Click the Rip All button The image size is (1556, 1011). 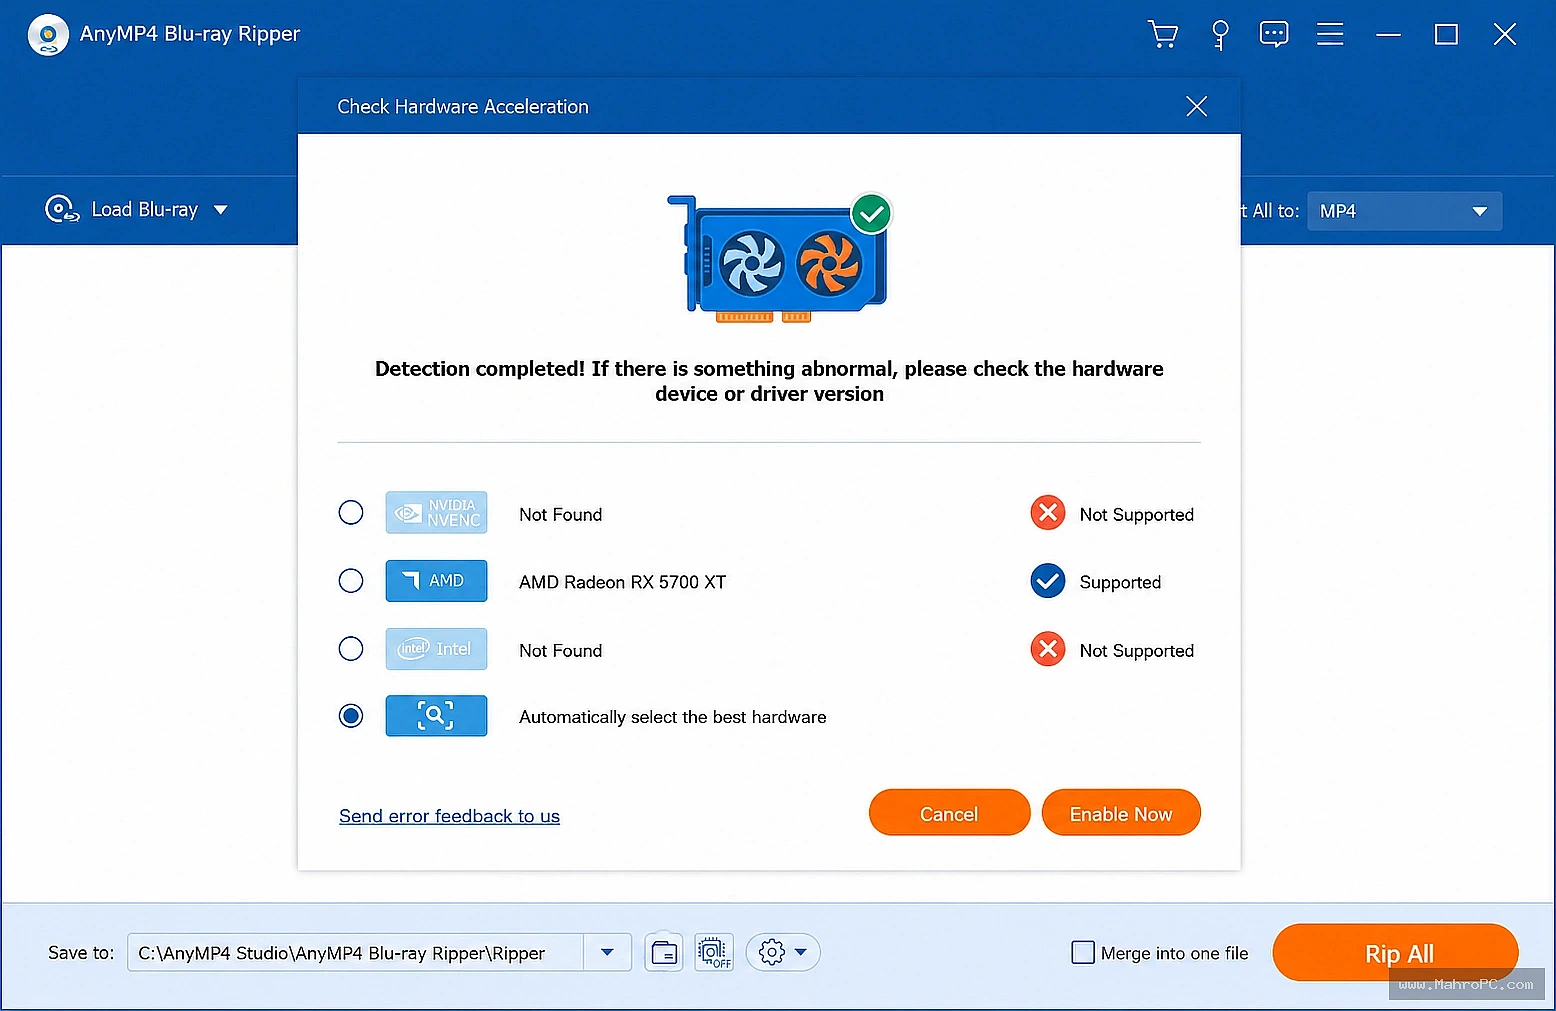point(1395,953)
